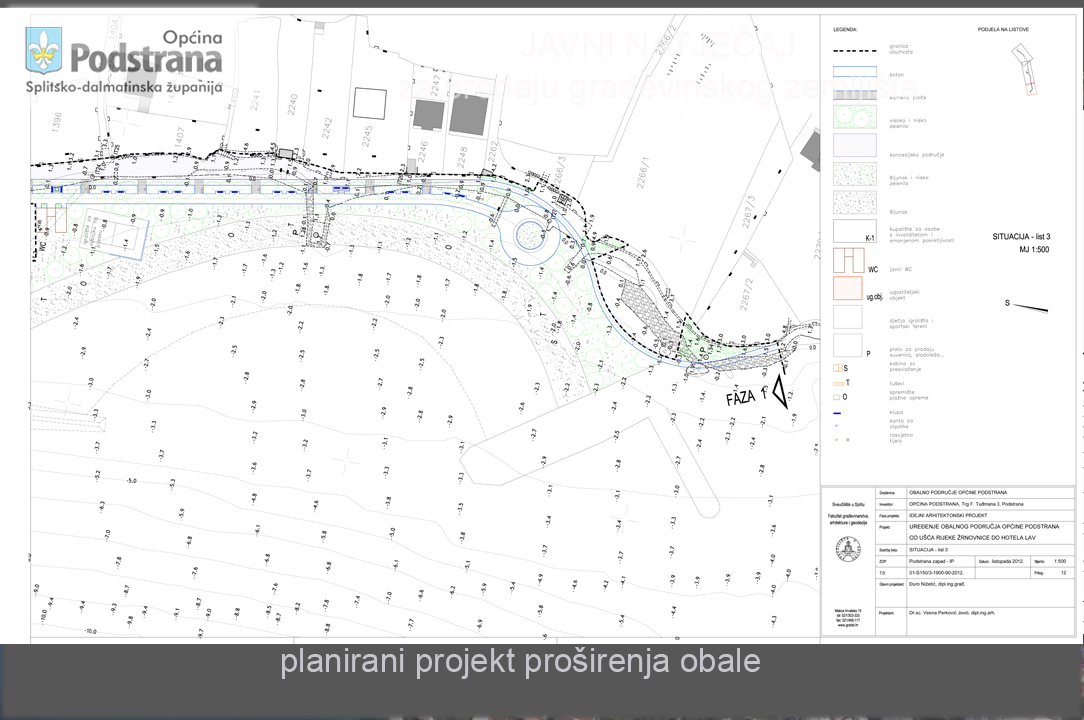This screenshot has width=1084, height=720.
Task: Click the FAZA 1 arrow marker
Action: click(x=781, y=391)
